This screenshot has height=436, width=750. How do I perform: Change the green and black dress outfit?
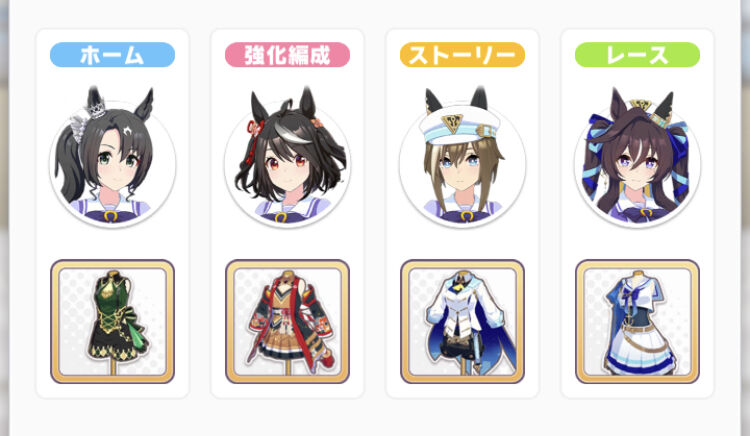(x=112, y=321)
